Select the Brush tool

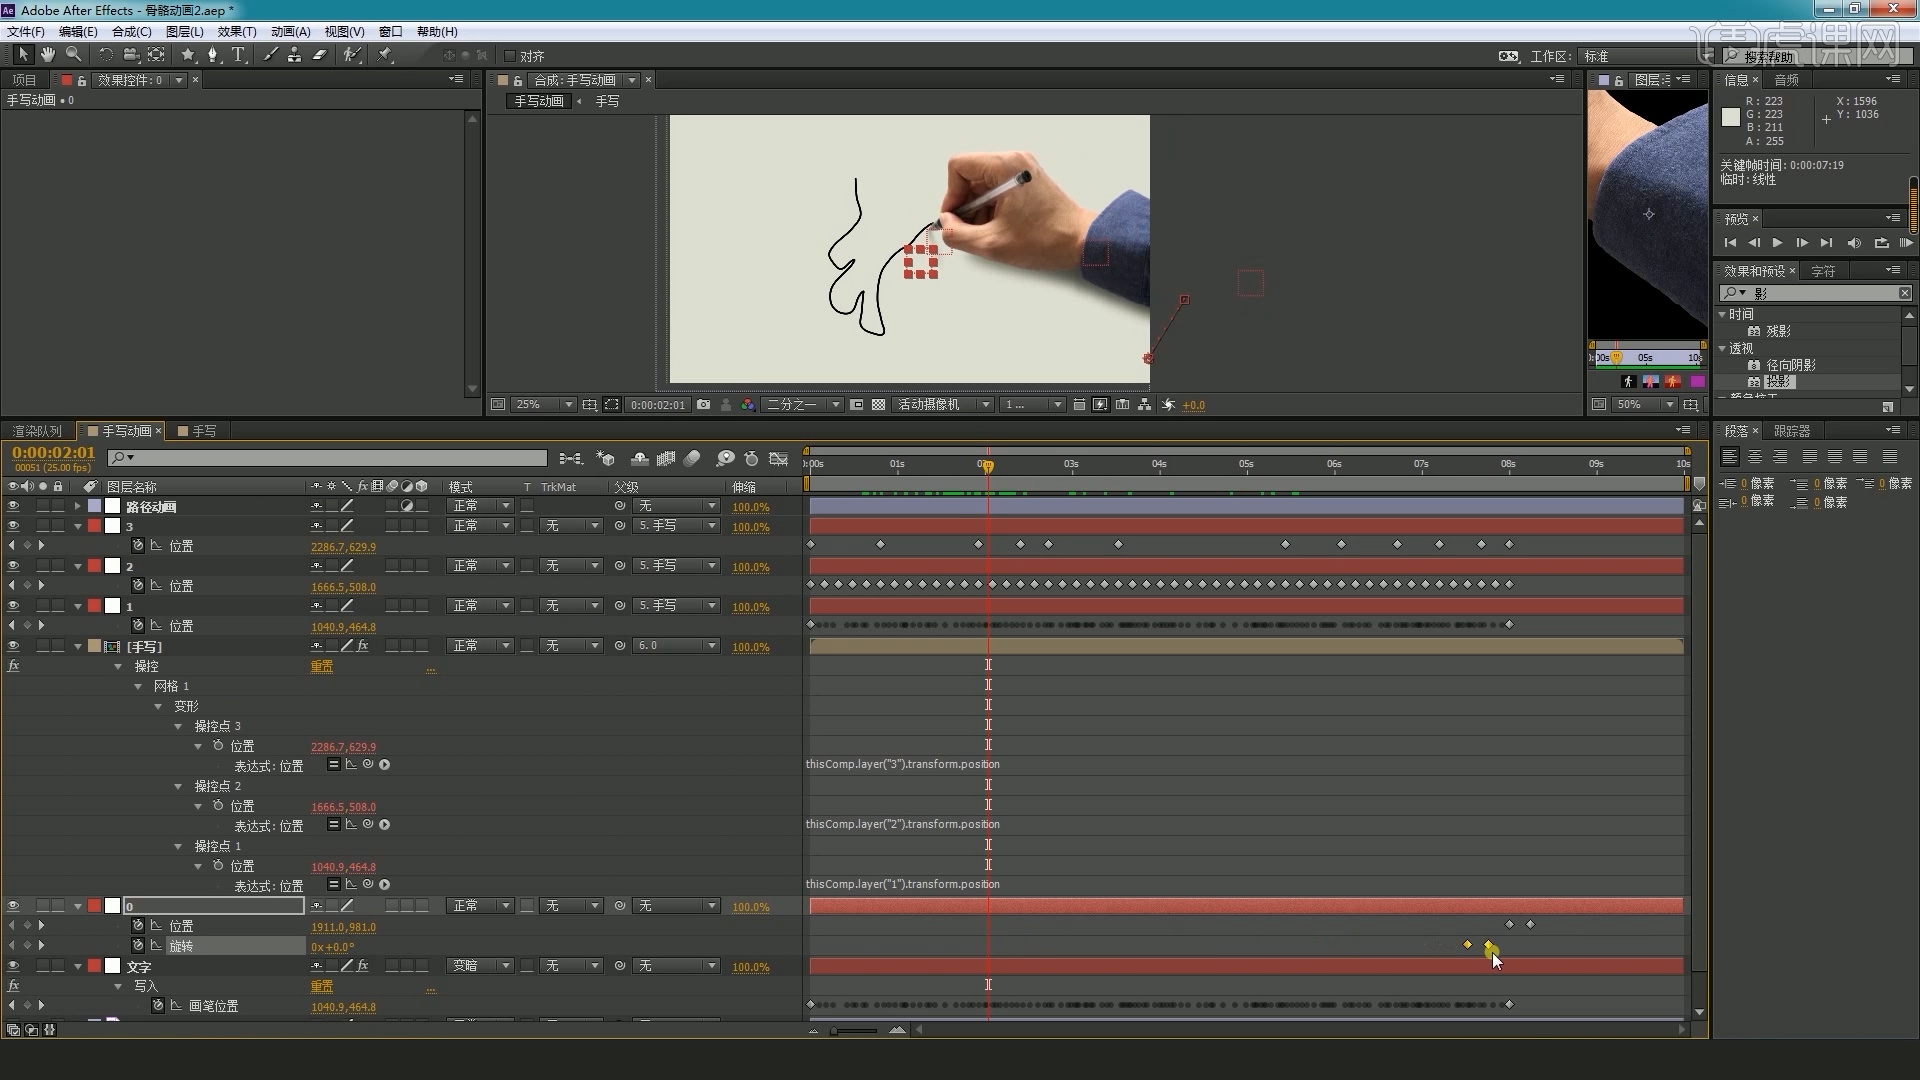point(270,55)
